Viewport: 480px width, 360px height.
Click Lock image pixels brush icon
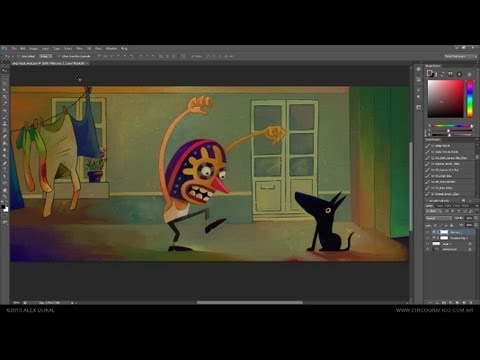pyautogui.click(x=441, y=225)
